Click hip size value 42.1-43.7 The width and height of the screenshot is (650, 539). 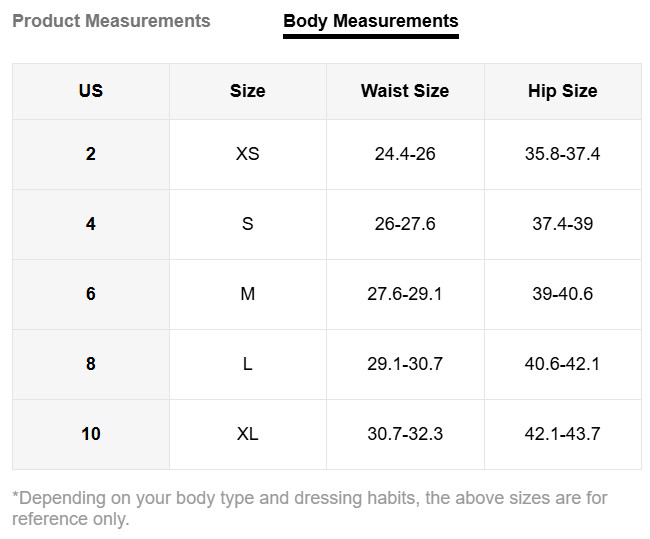pos(562,434)
